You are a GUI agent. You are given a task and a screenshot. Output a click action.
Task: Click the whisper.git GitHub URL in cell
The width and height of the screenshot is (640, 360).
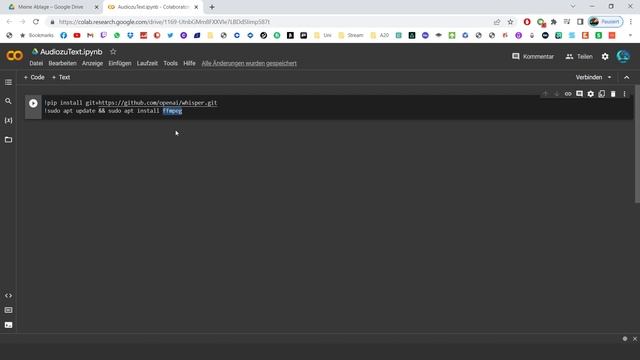158,103
